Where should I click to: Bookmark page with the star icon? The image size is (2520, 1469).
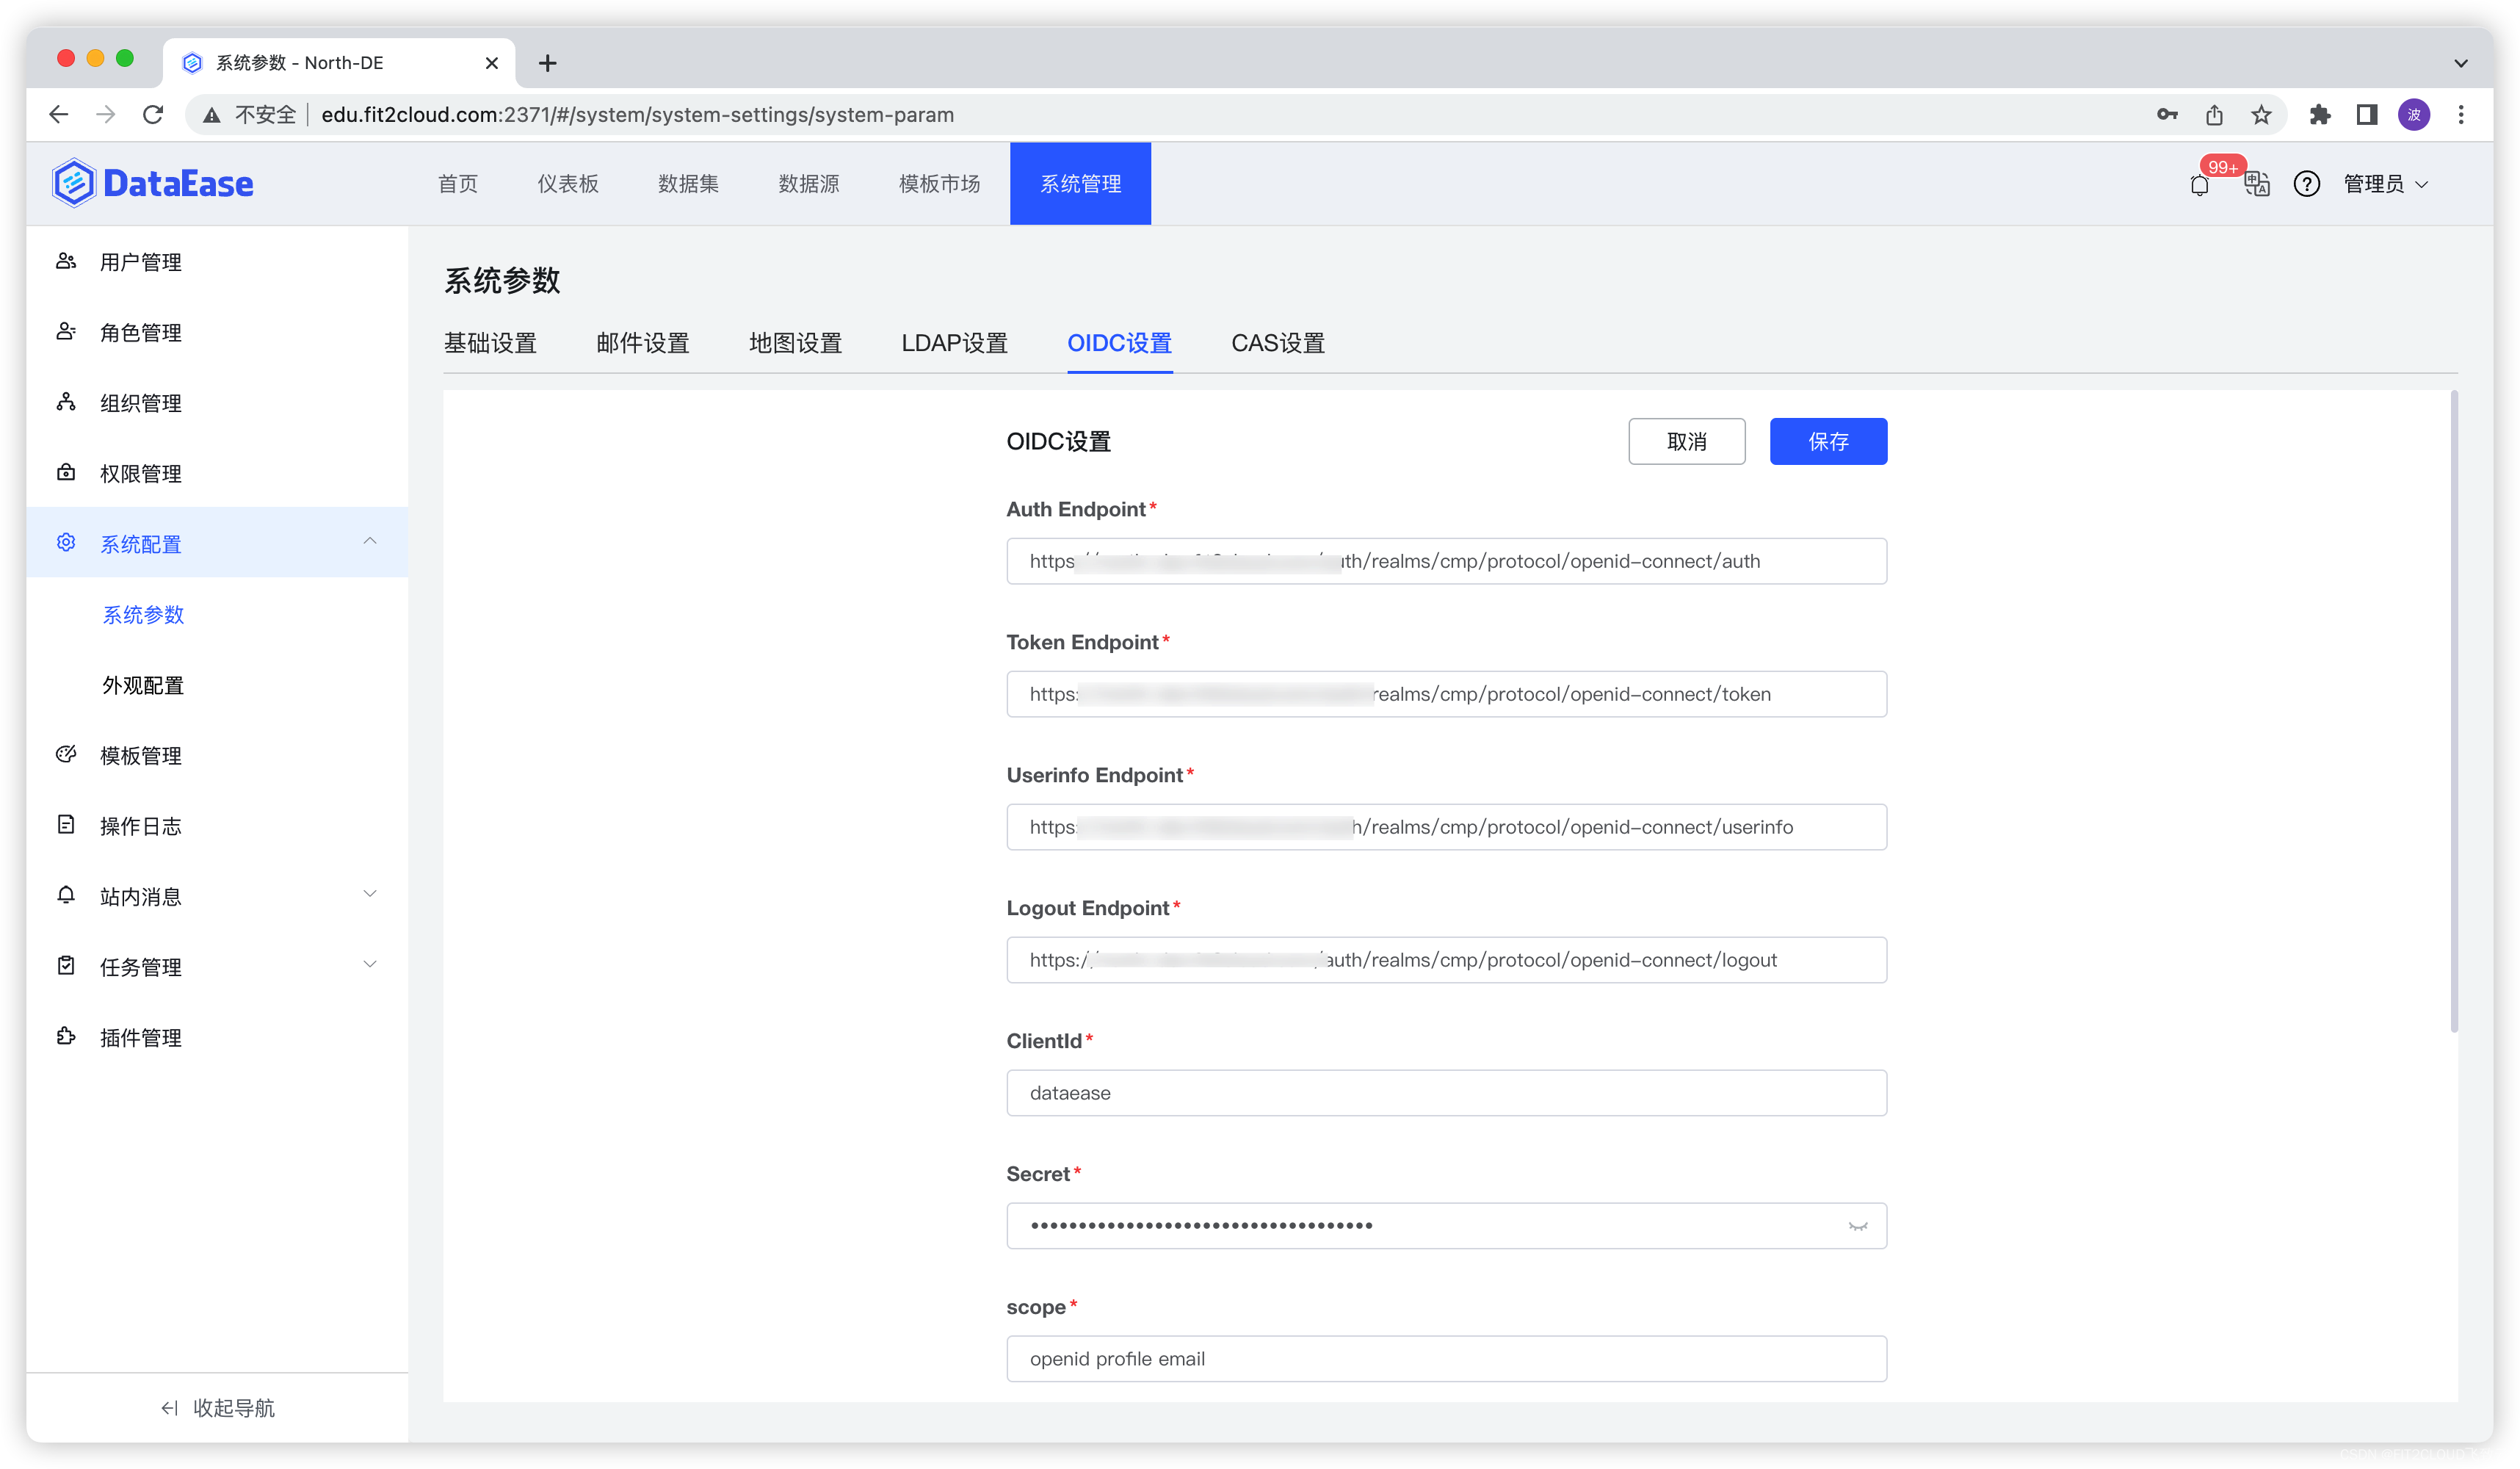coord(2261,115)
